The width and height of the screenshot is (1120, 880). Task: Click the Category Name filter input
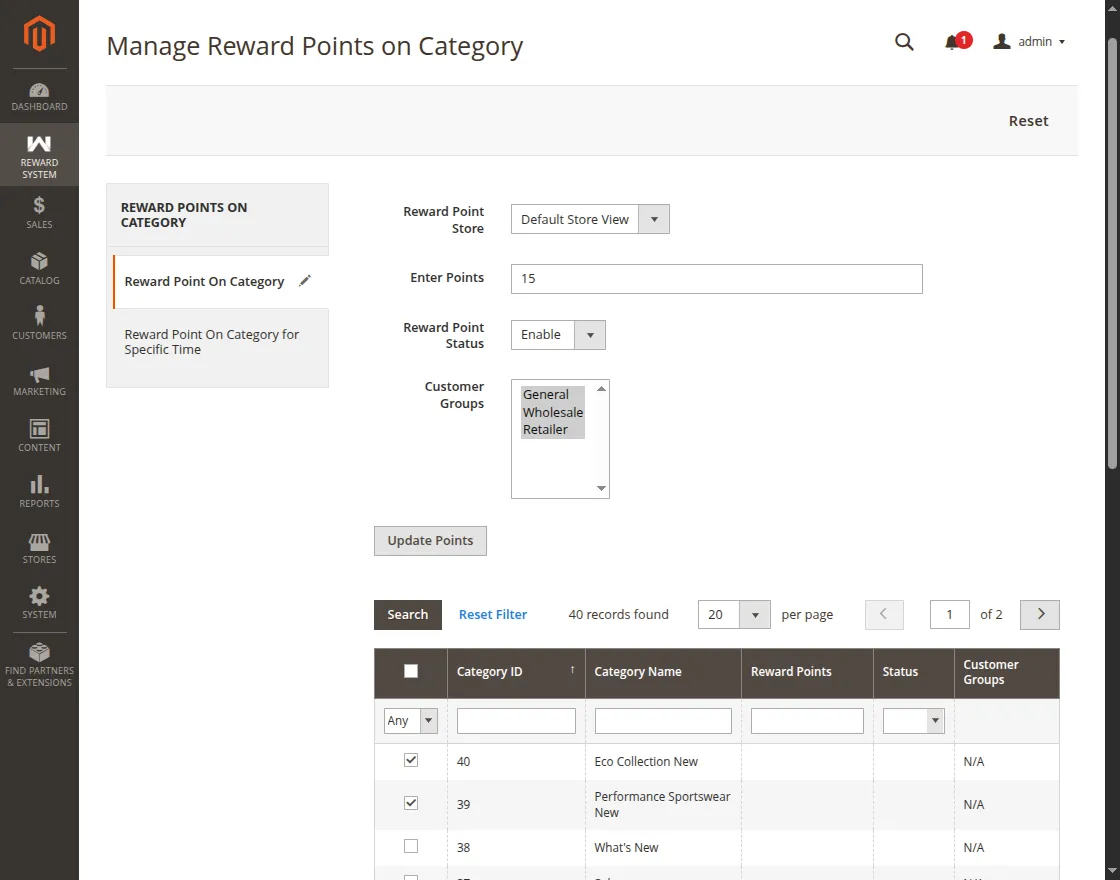pyautogui.click(x=663, y=721)
